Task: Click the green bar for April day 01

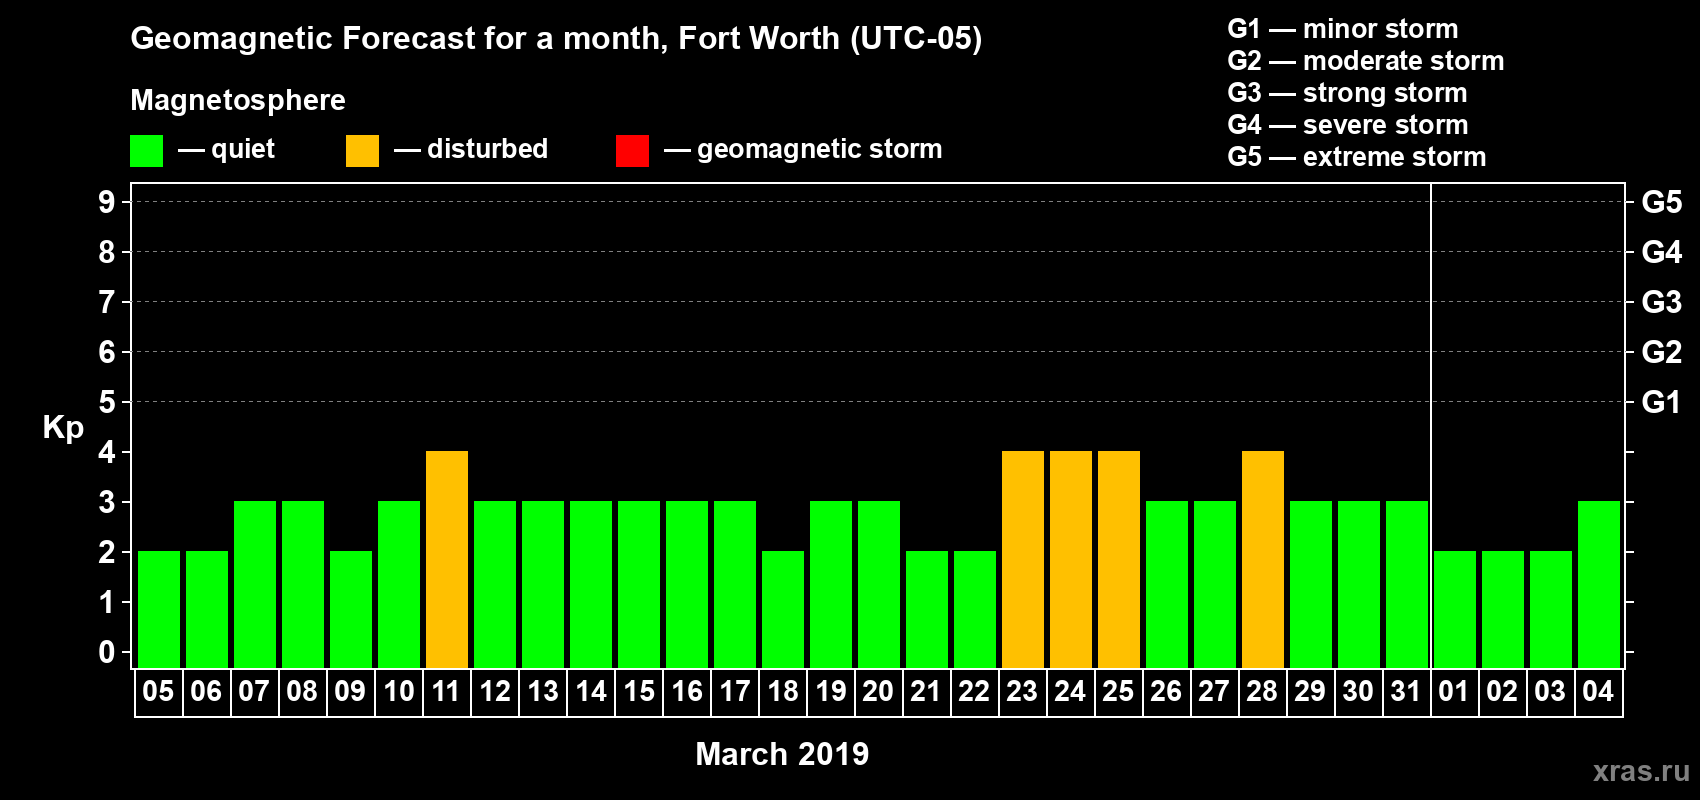Action: 1455,609
